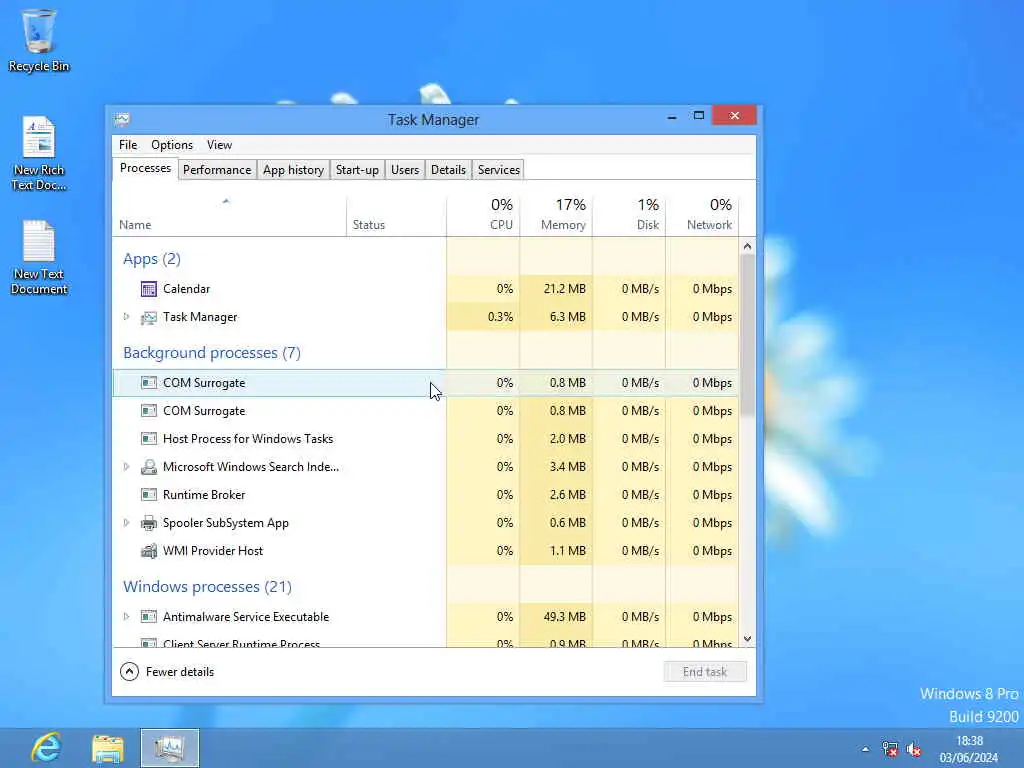1024x768 pixels.
Task: Click the Runtime Broker process icon
Action: click(149, 495)
